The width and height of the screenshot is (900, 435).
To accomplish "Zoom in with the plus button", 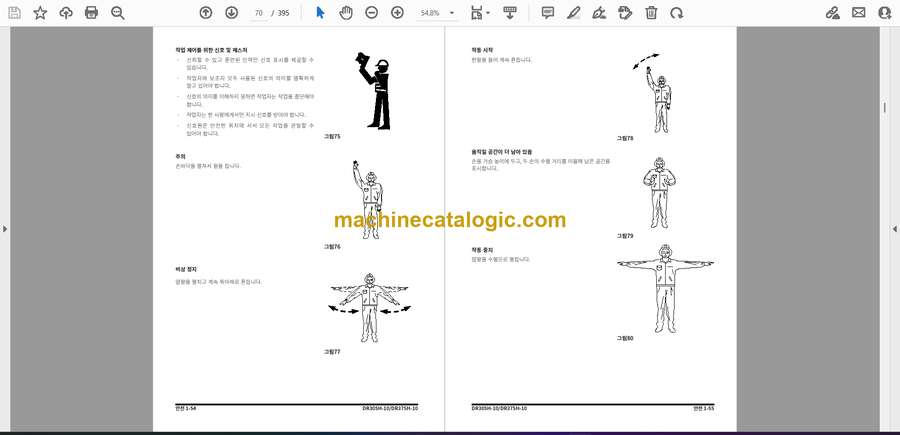I will [x=397, y=13].
